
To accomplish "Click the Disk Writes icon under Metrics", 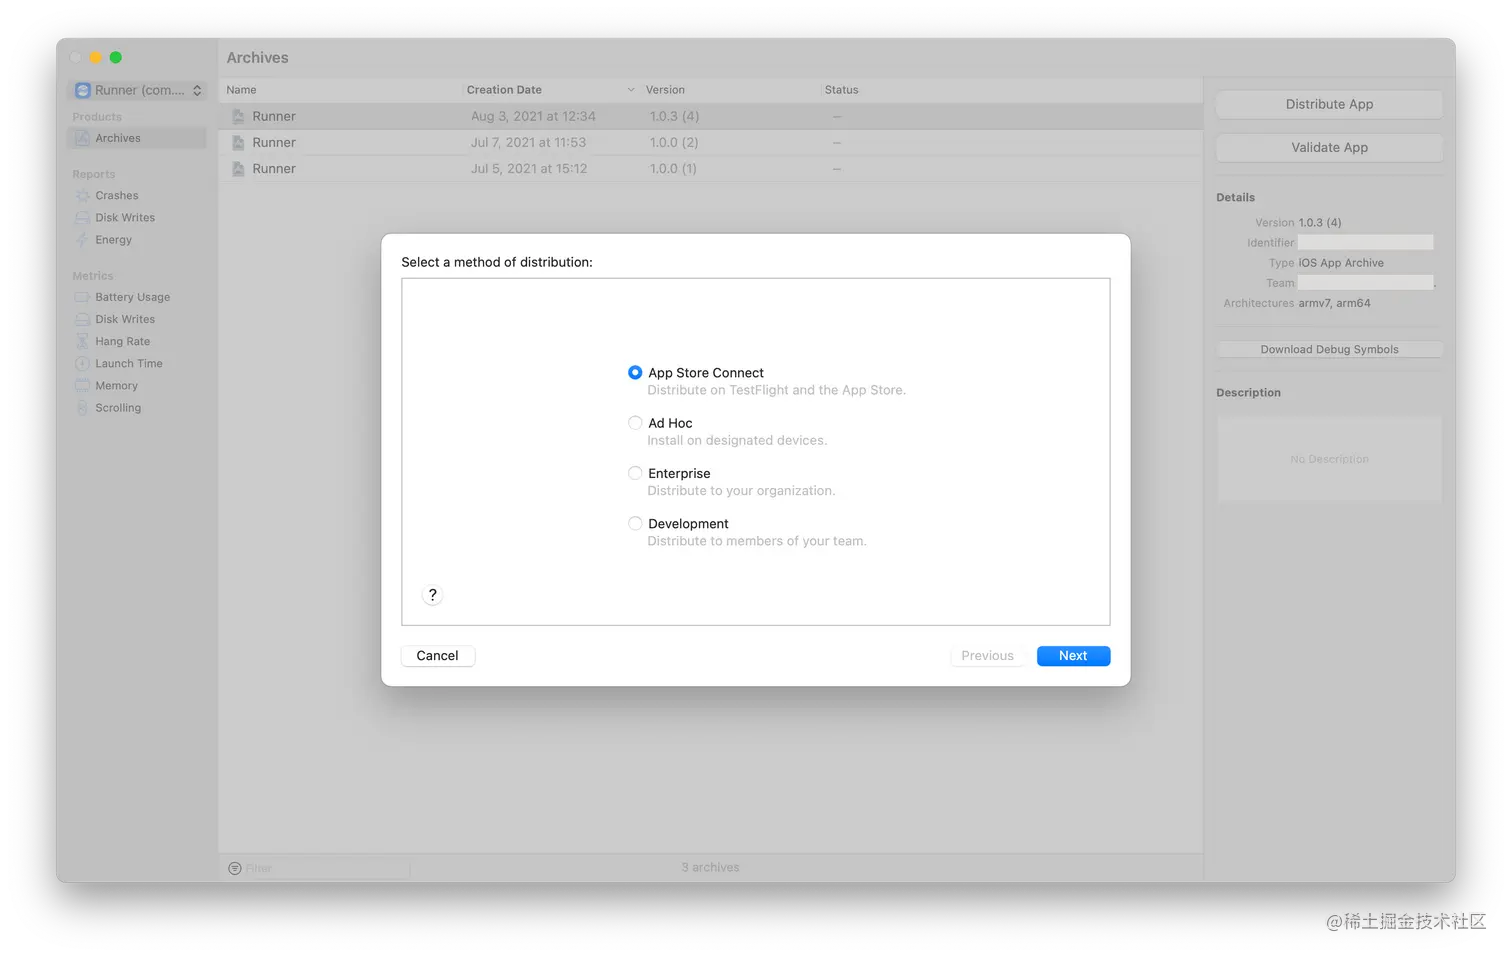I will (82, 319).
